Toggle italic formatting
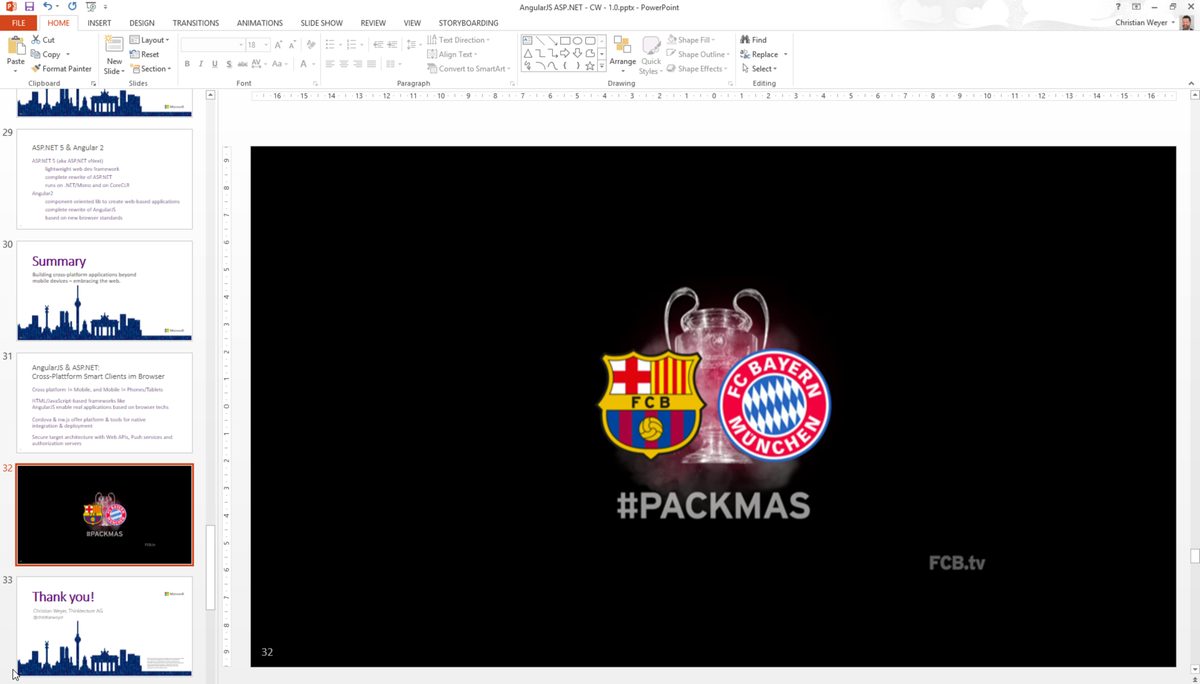Screen dimensions: 1200x684 click(201, 64)
